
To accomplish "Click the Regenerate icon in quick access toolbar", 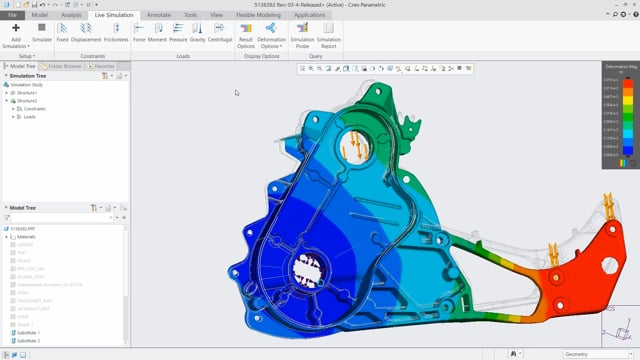I will click(67, 5).
